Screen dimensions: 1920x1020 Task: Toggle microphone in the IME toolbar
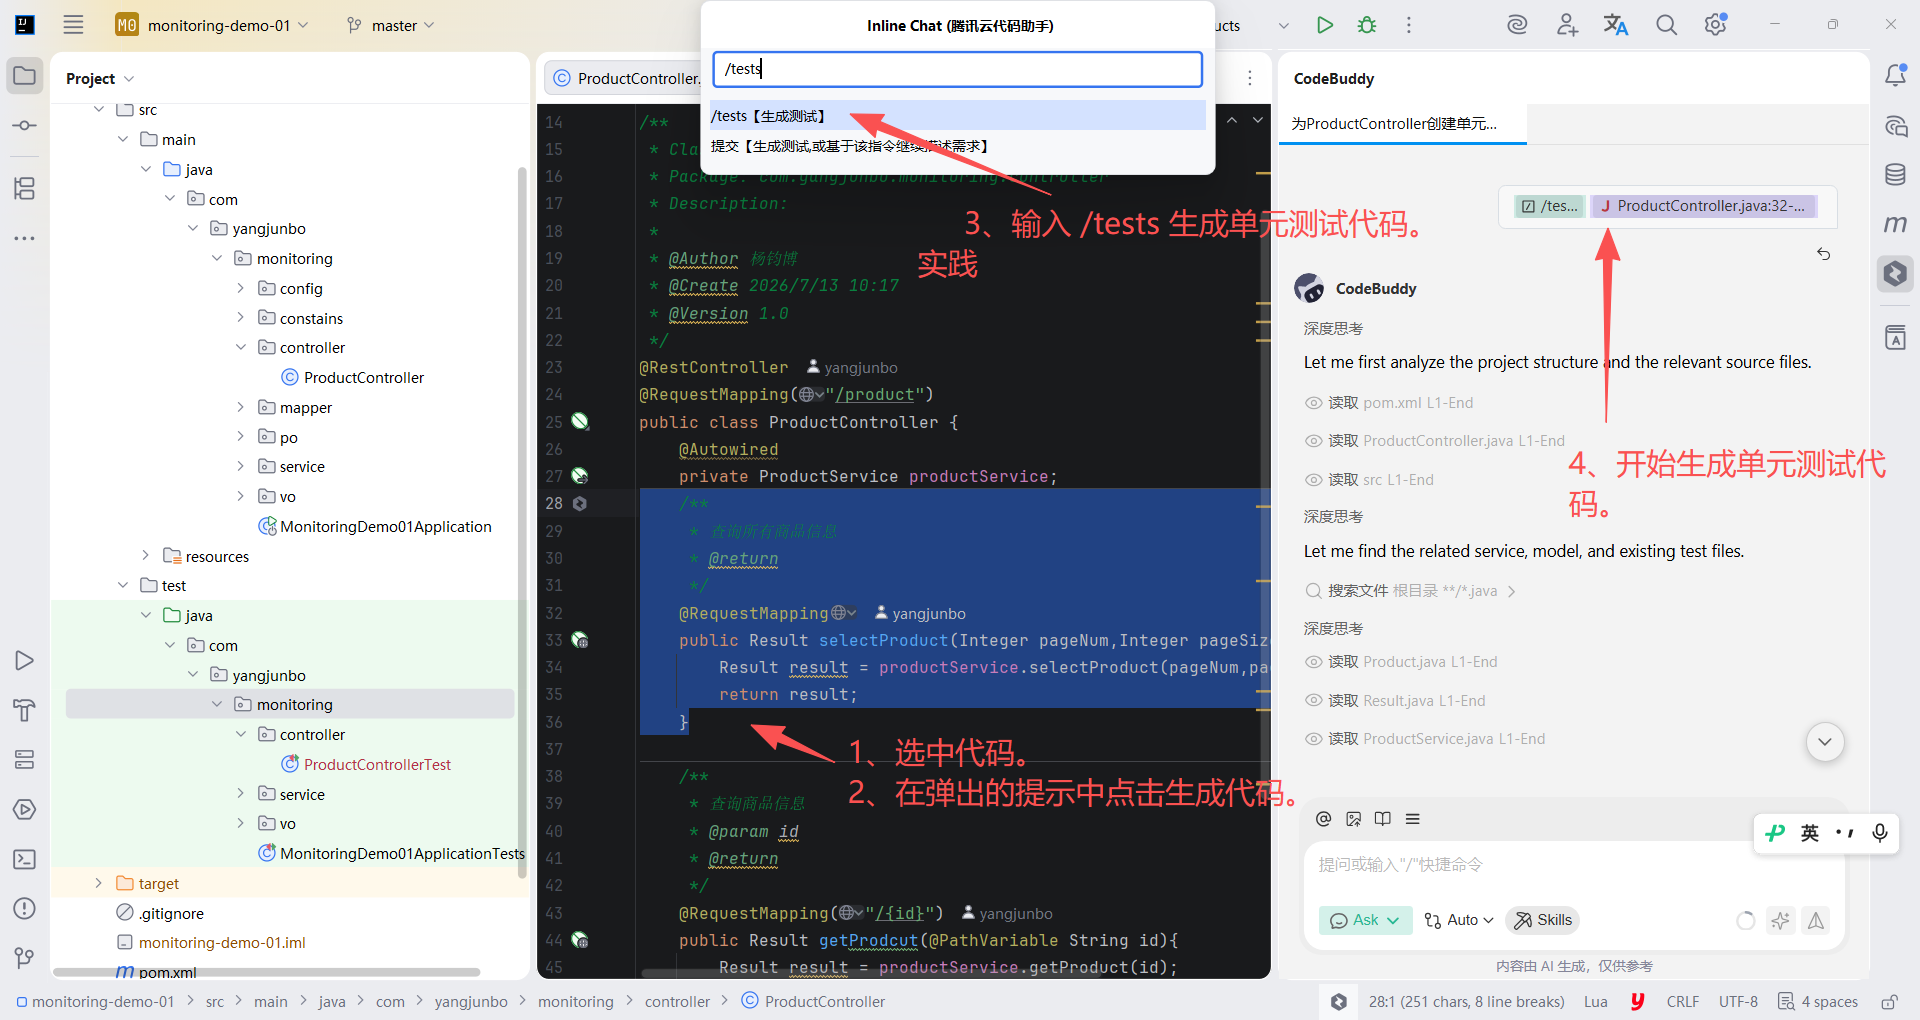1880,833
